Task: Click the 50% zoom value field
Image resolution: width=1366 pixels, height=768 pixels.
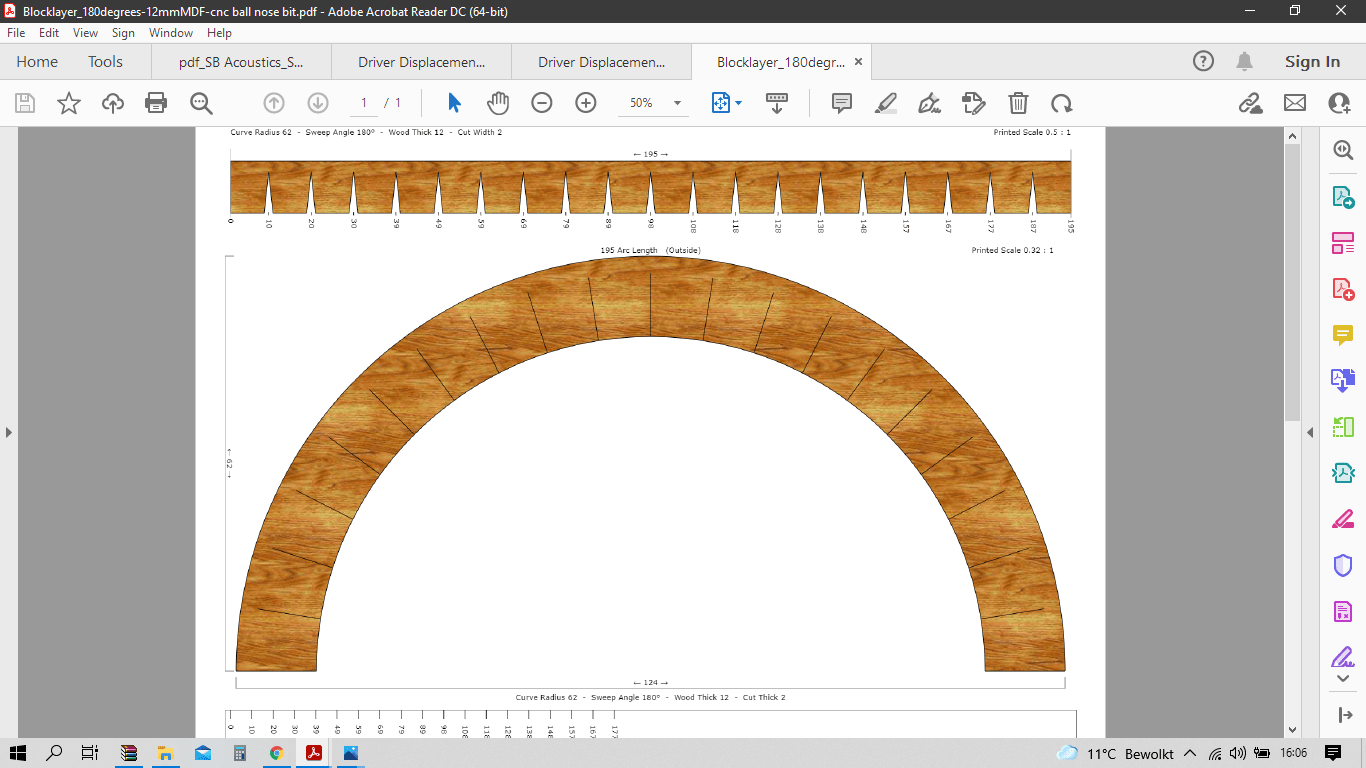Action: point(641,103)
